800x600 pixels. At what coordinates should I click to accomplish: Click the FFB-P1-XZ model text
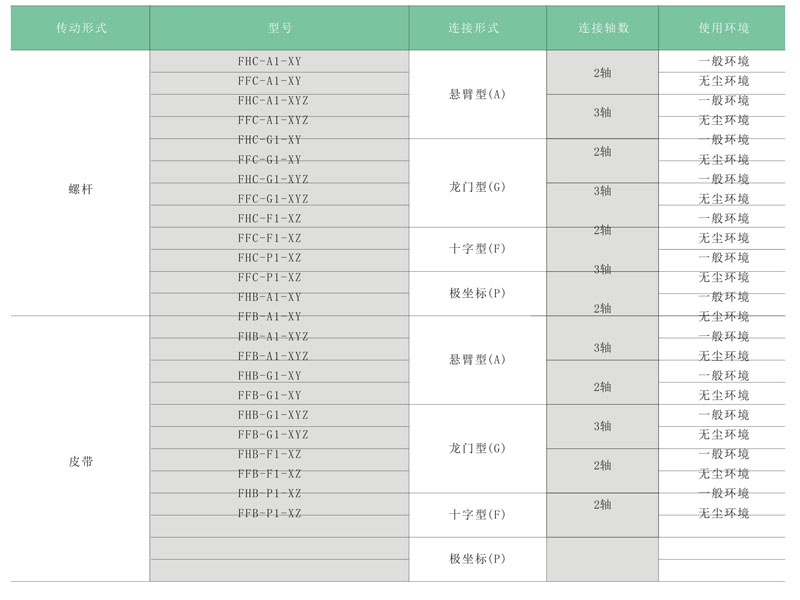tap(269, 513)
